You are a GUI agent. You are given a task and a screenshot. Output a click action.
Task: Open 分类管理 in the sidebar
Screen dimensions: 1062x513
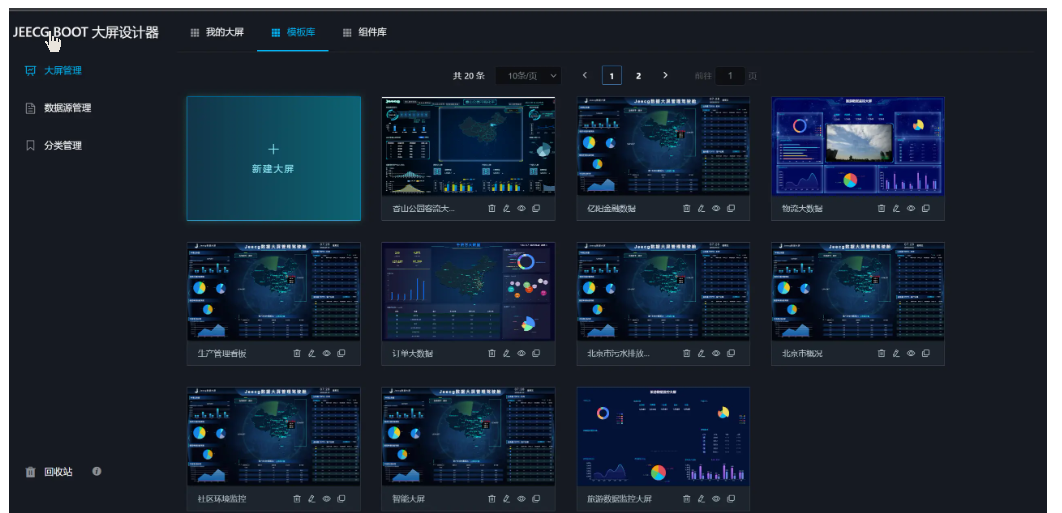pos(53,146)
